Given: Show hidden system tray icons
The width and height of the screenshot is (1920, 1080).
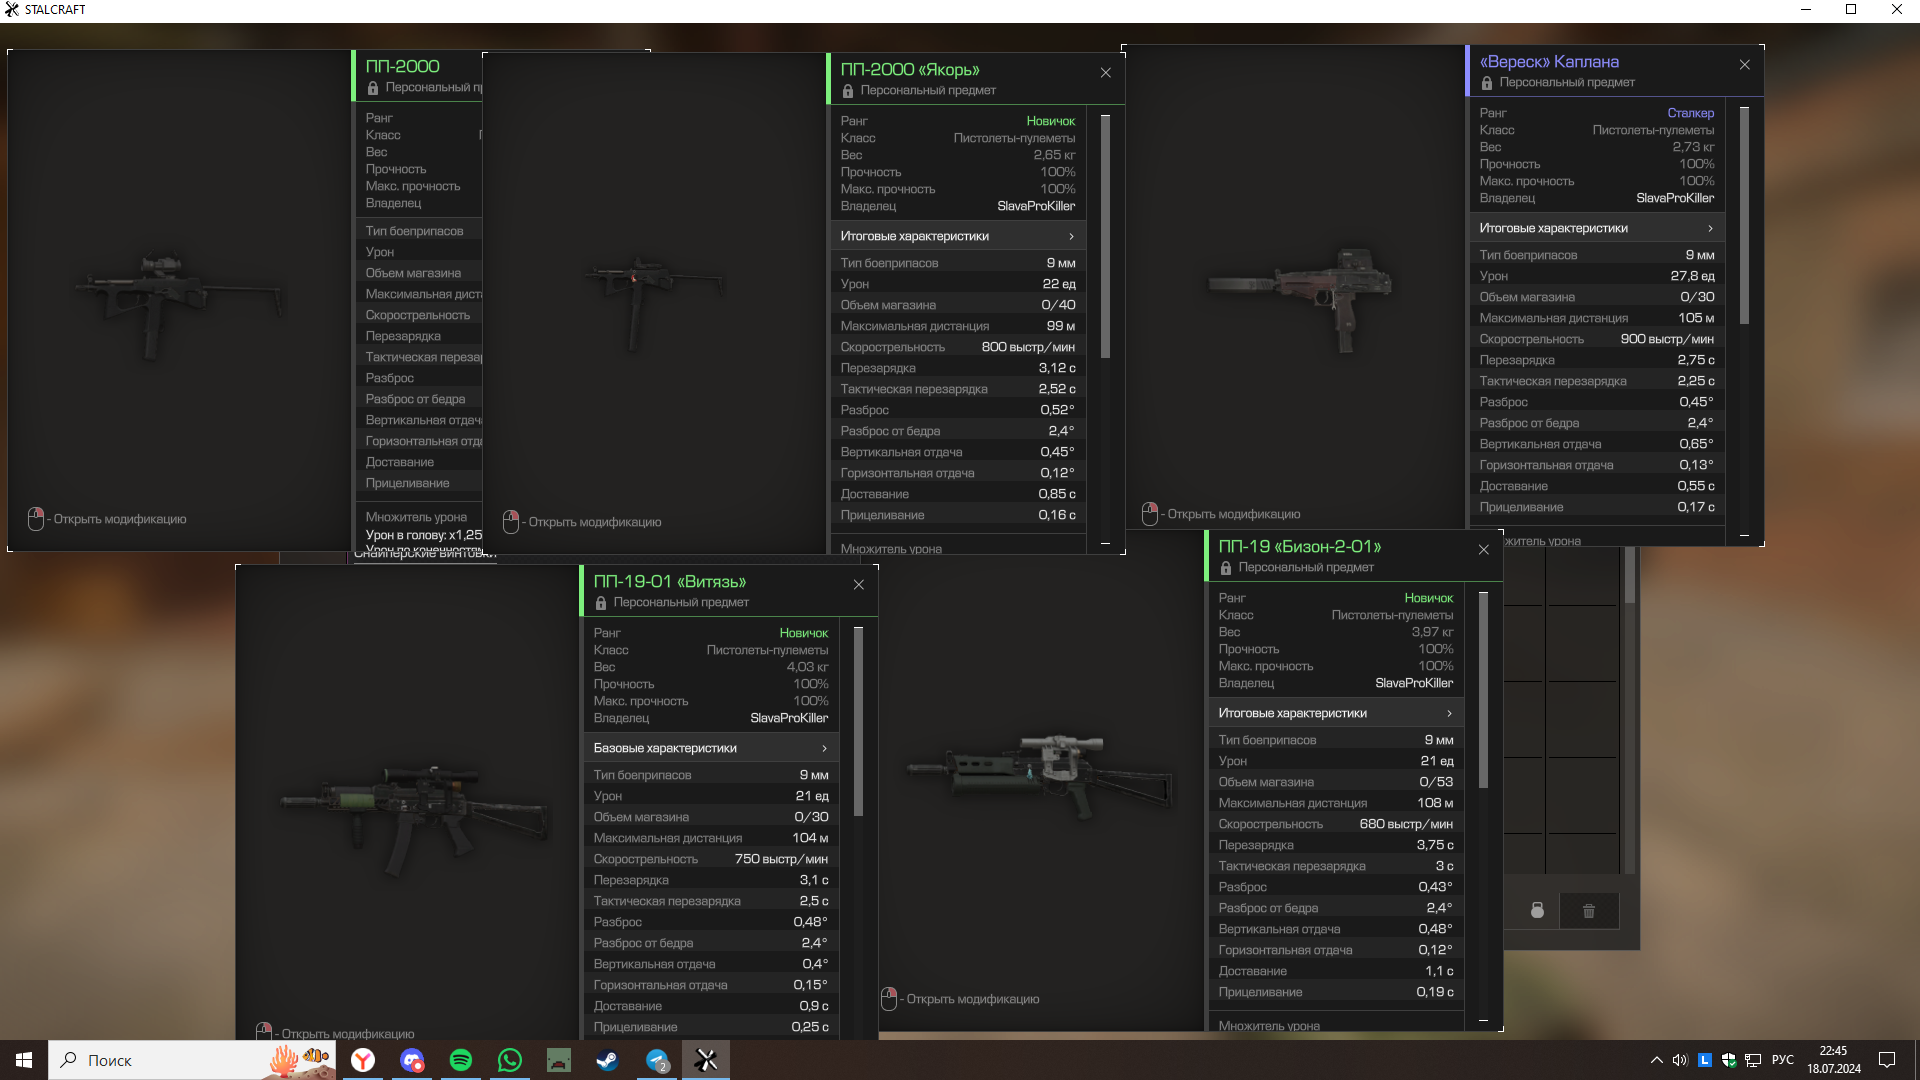Looking at the screenshot, I should (1656, 1060).
